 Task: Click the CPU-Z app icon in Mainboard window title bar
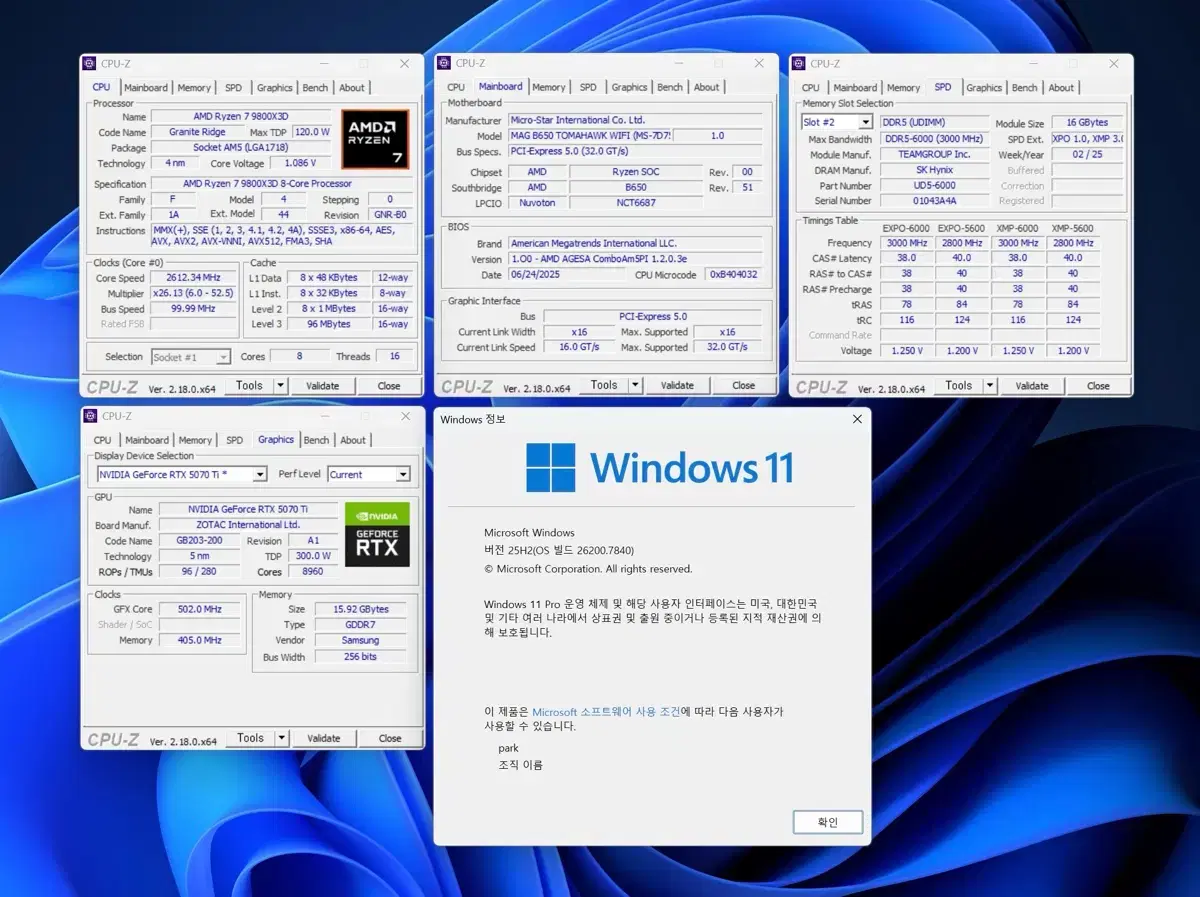[445, 63]
